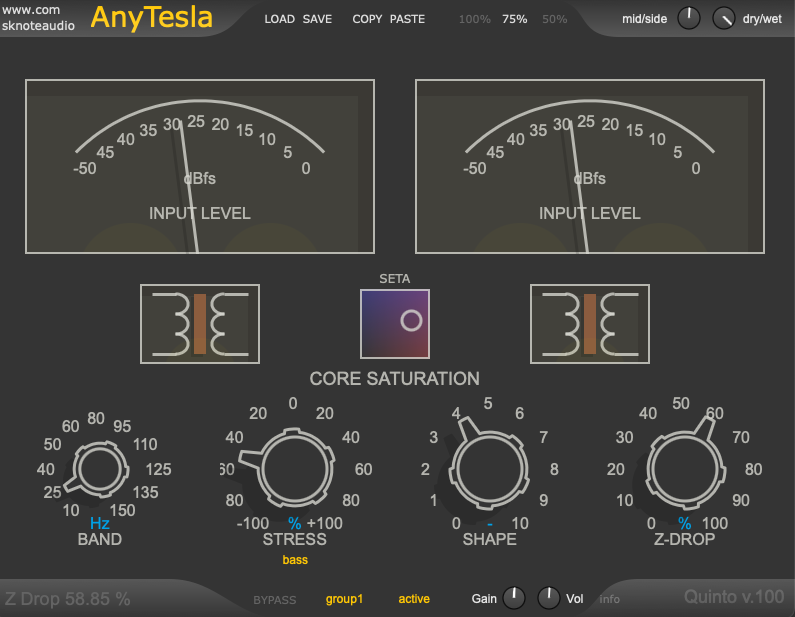Image resolution: width=795 pixels, height=617 pixels.
Task: Paste settings with PASTE
Action: pyautogui.click(x=407, y=19)
